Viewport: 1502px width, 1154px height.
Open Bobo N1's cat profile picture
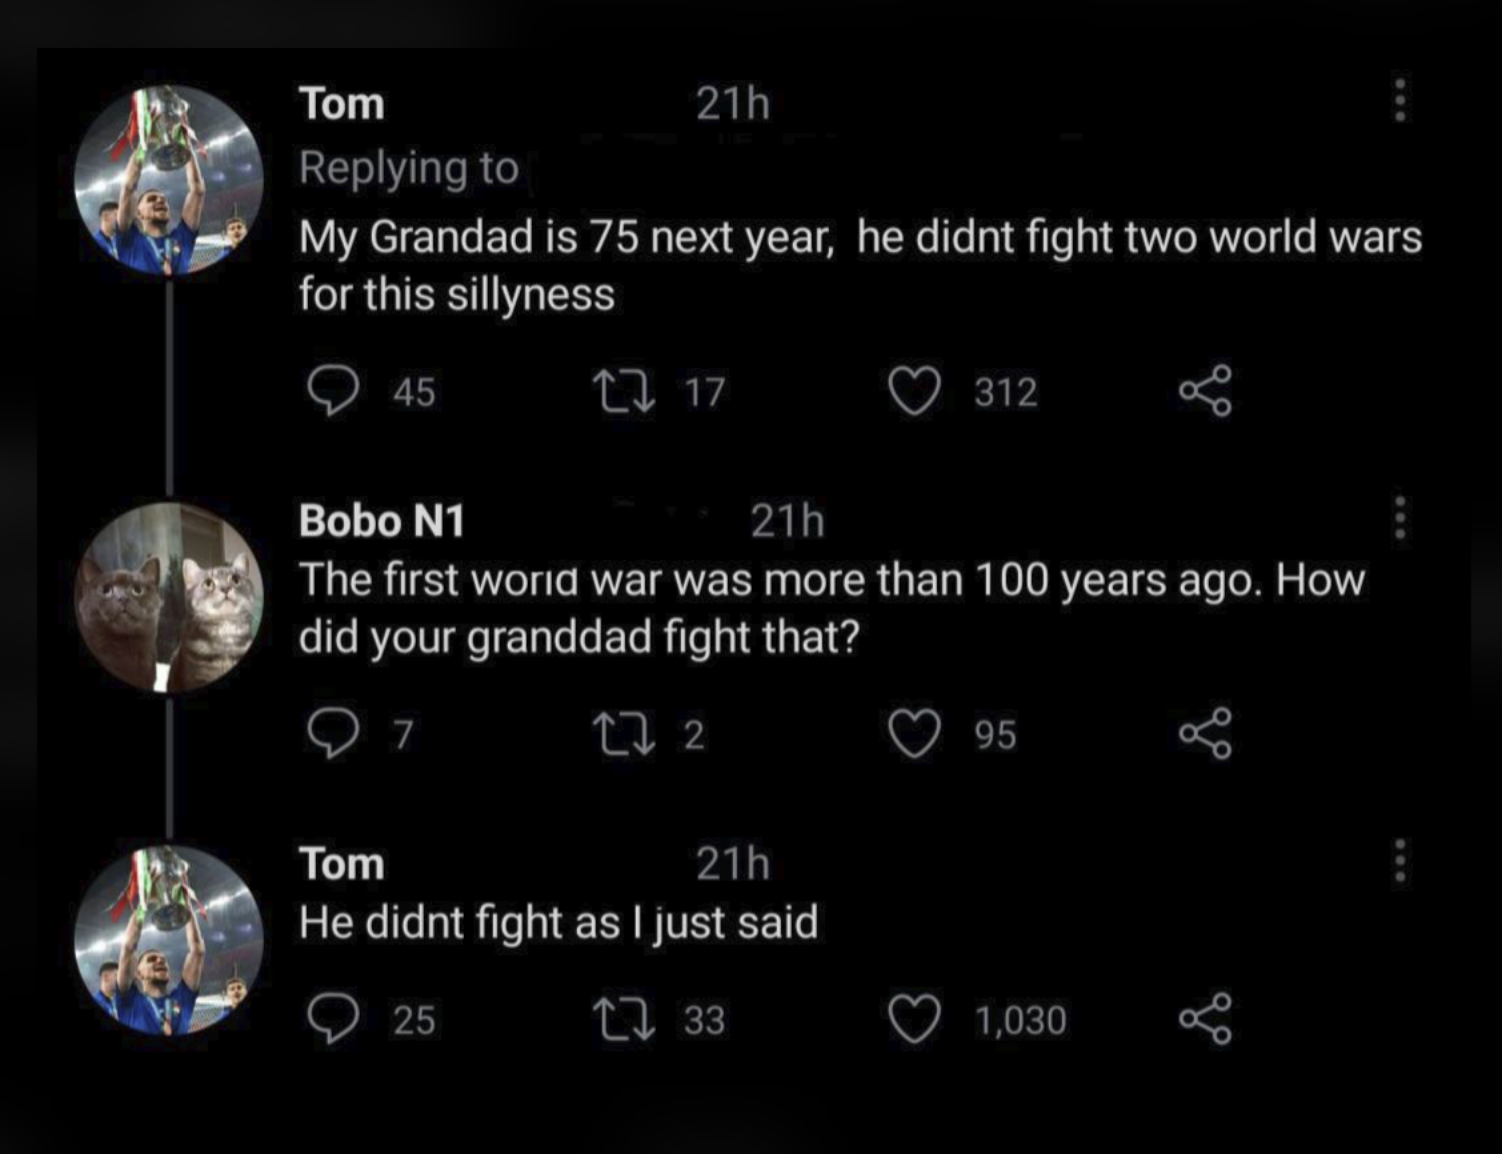click(169, 598)
